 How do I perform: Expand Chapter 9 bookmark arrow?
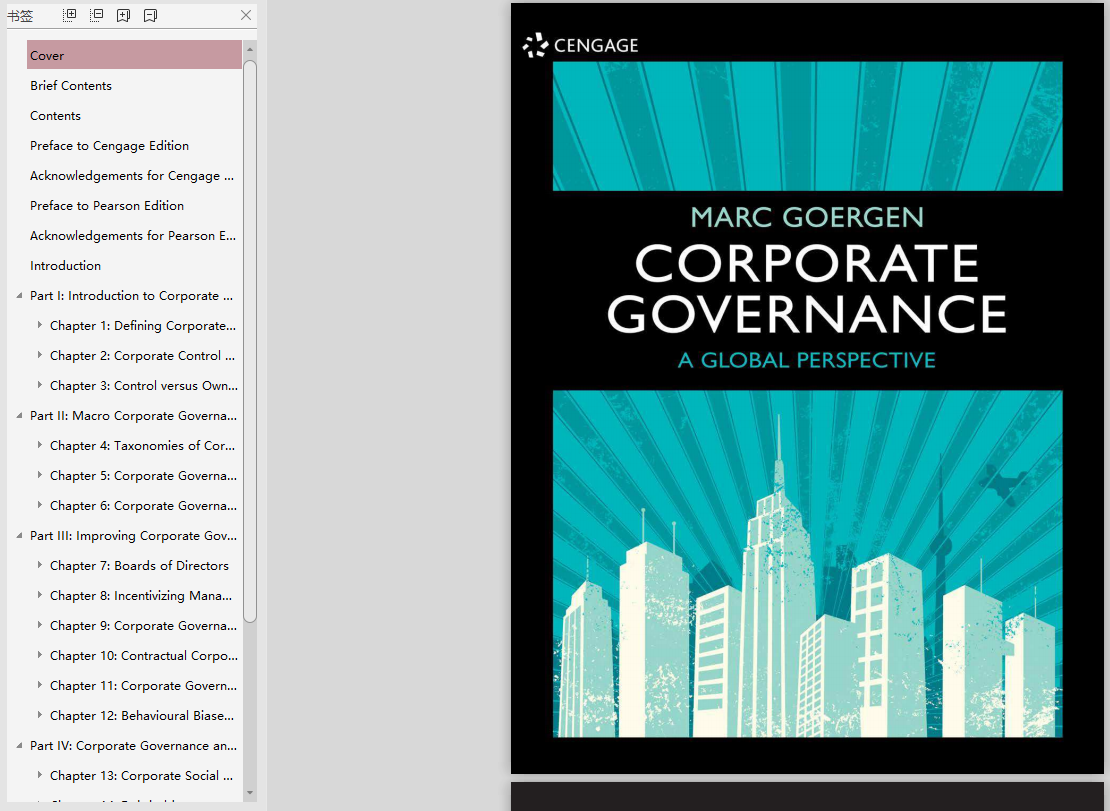click(40, 625)
